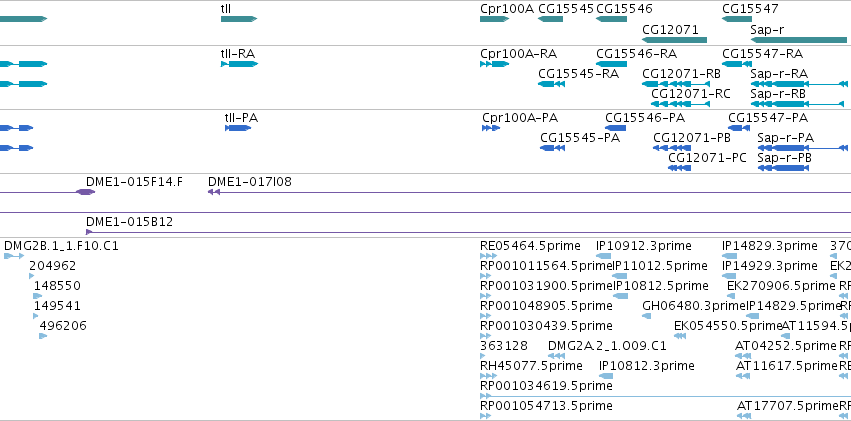
Task: Select the RP001054713.5prime EST
Action: [x=486, y=416]
